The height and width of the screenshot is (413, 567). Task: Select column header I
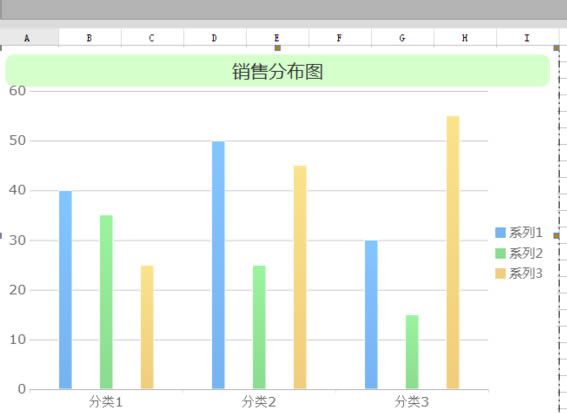[x=528, y=38]
